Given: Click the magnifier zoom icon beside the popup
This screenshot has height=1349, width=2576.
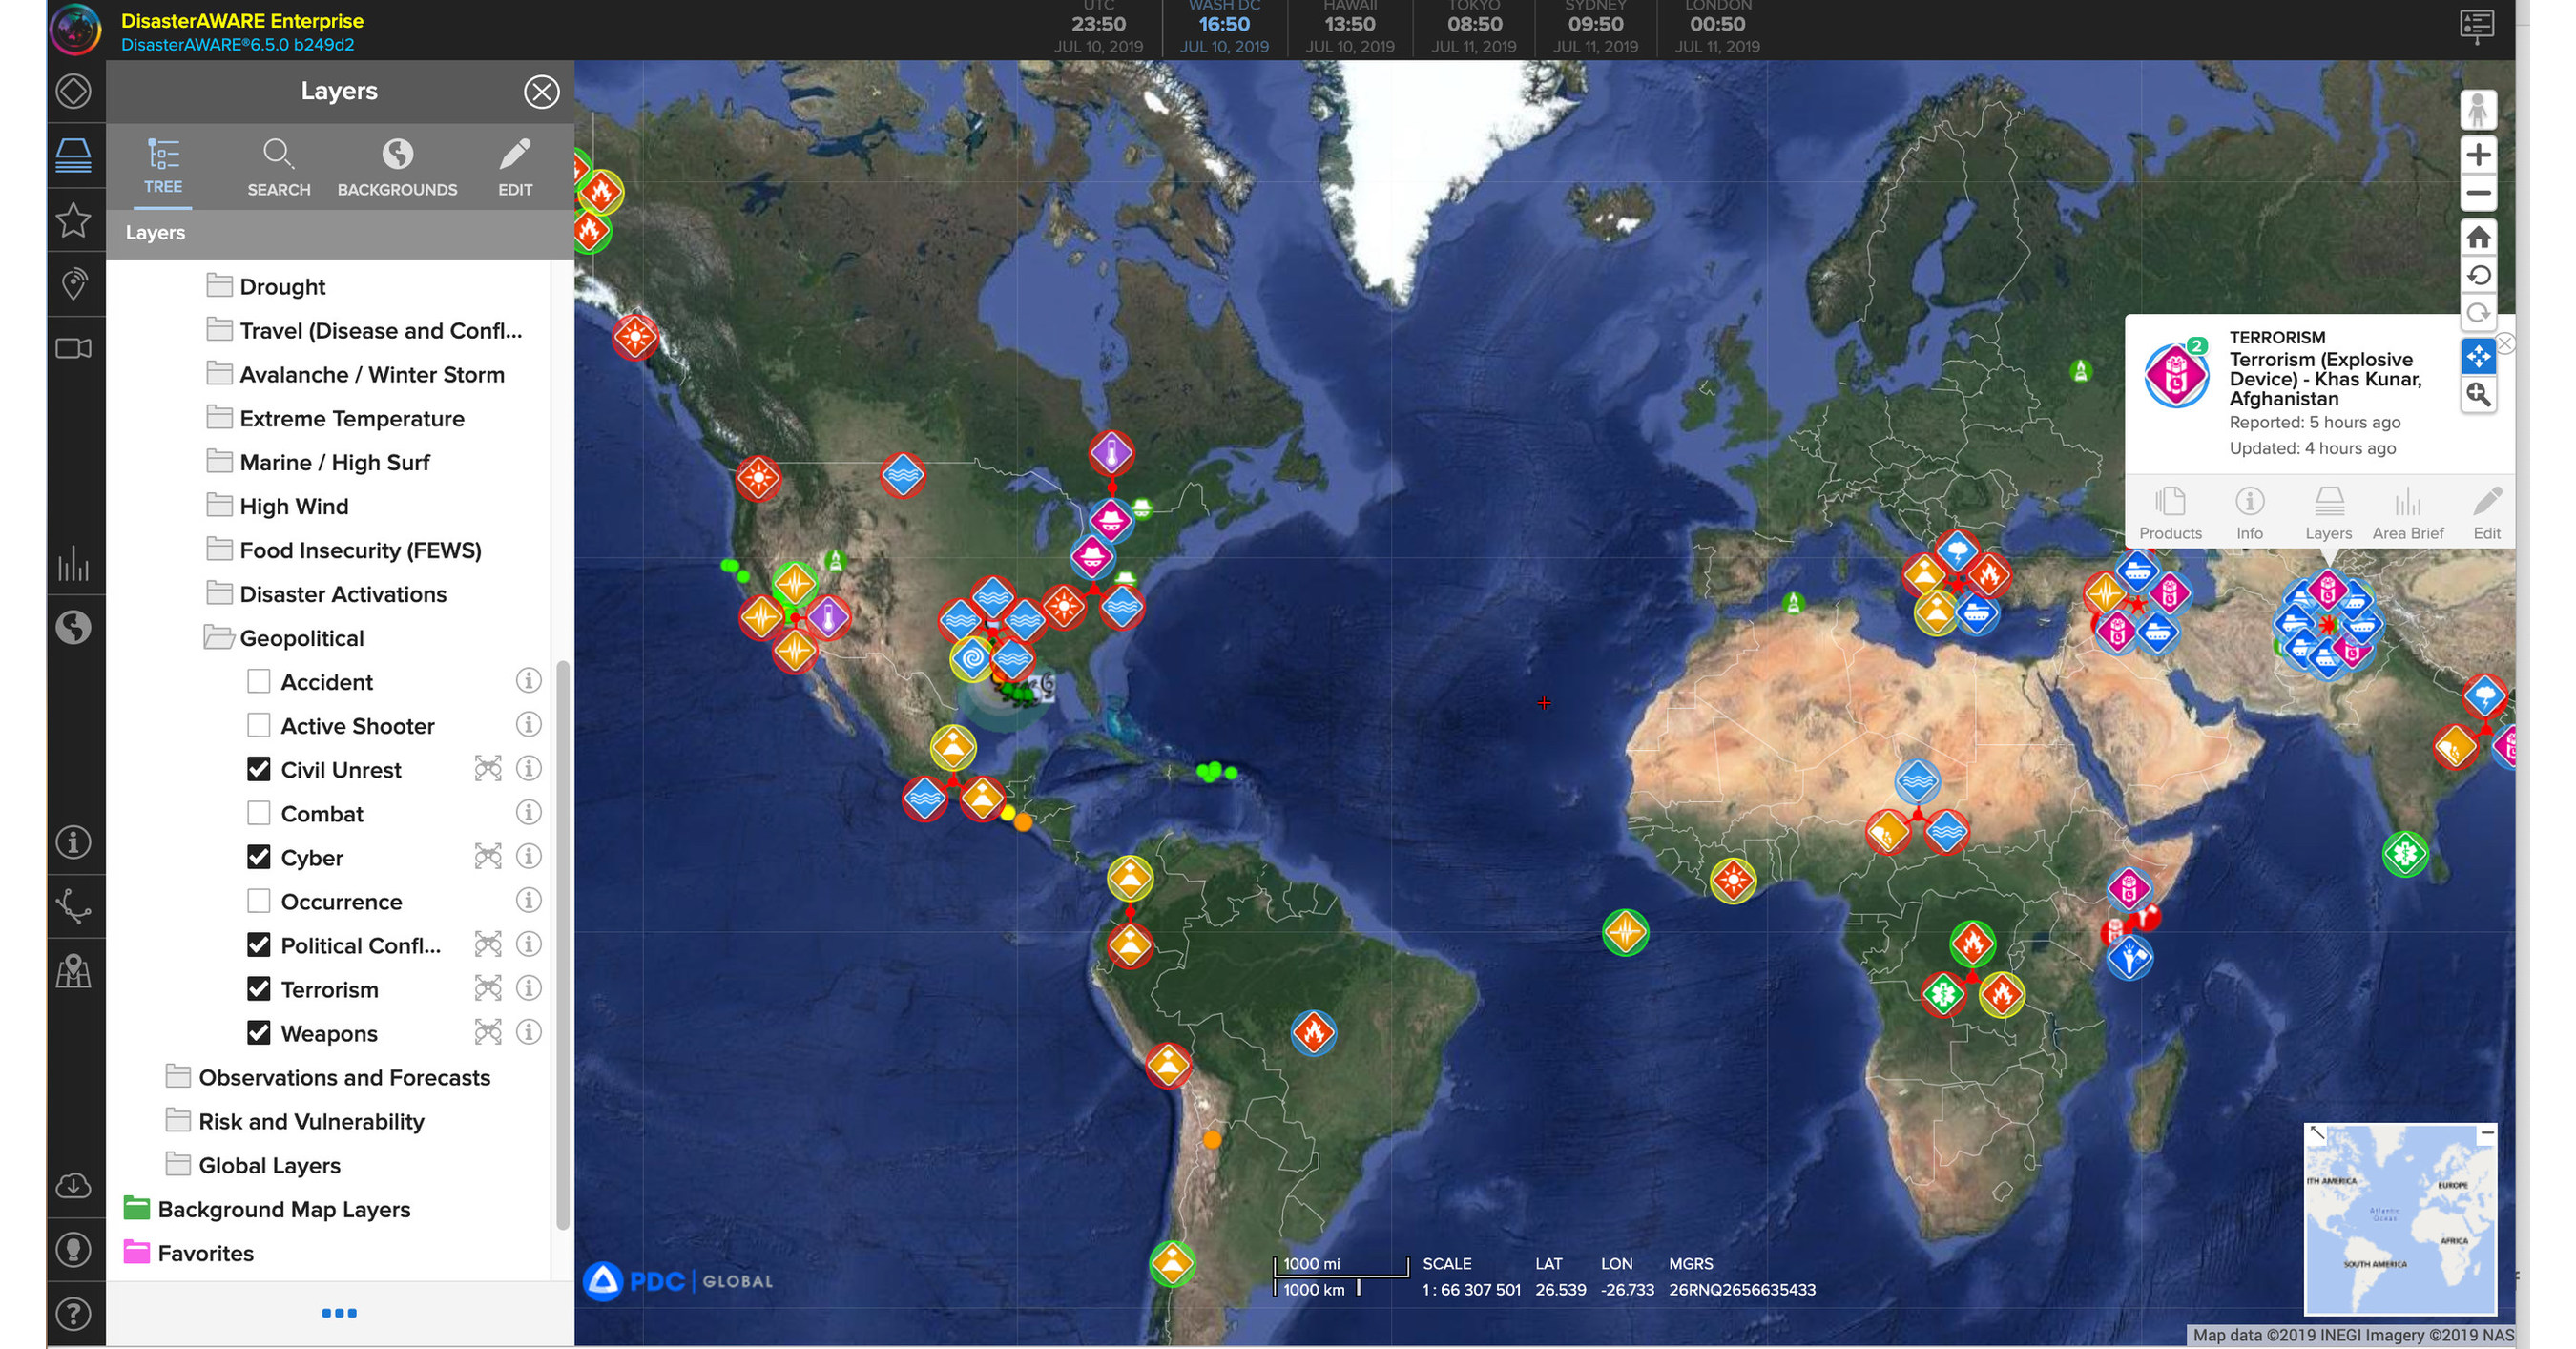Looking at the screenshot, I should pyautogui.click(x=2478, y=396).
